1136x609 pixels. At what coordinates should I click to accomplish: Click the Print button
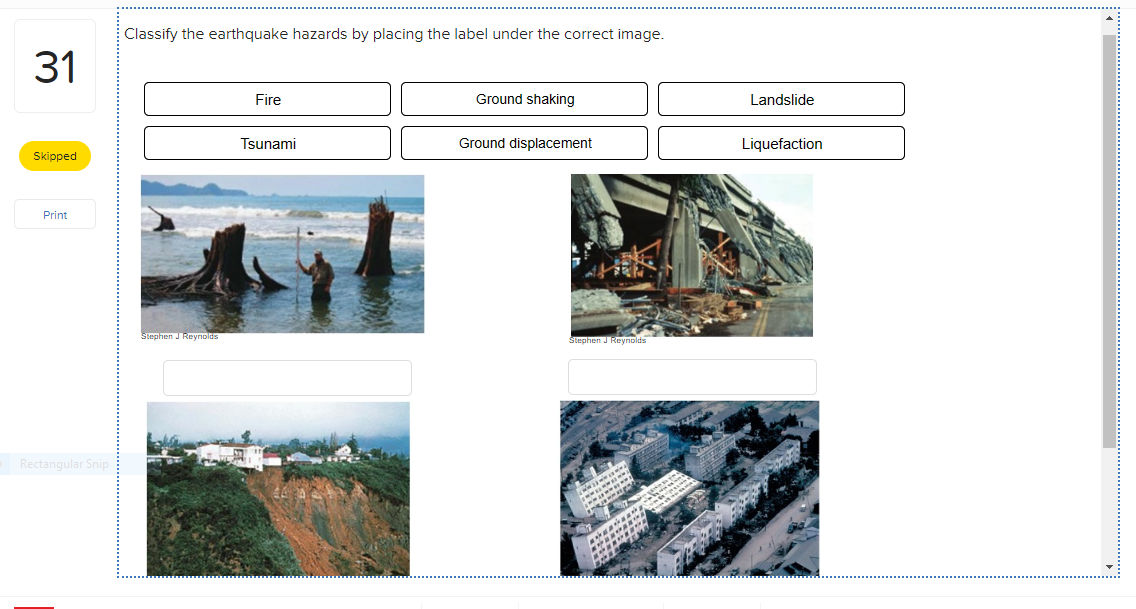point(54,214)
